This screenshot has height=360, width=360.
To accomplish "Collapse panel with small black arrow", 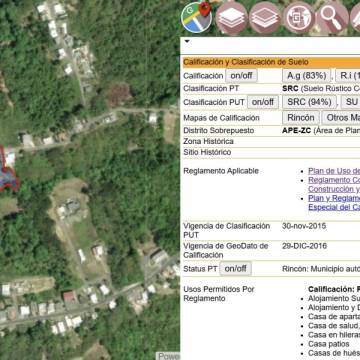I will pyautogui.click(x=187, y=41).
